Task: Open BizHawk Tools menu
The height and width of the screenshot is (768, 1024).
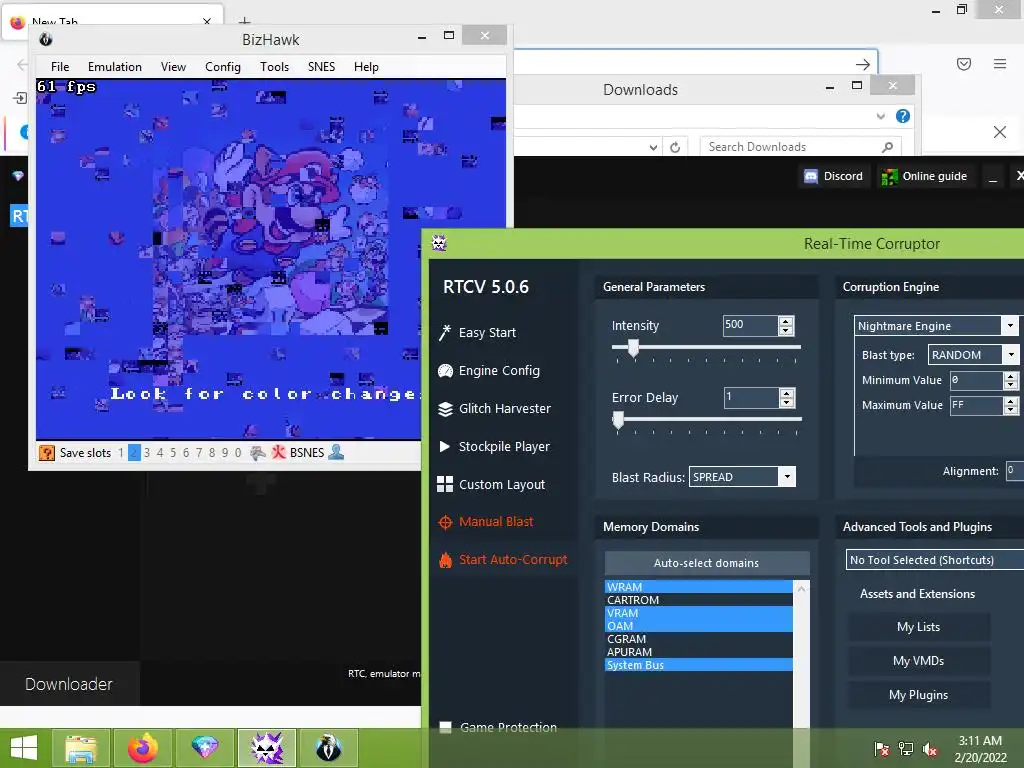Action: point(274,67)
